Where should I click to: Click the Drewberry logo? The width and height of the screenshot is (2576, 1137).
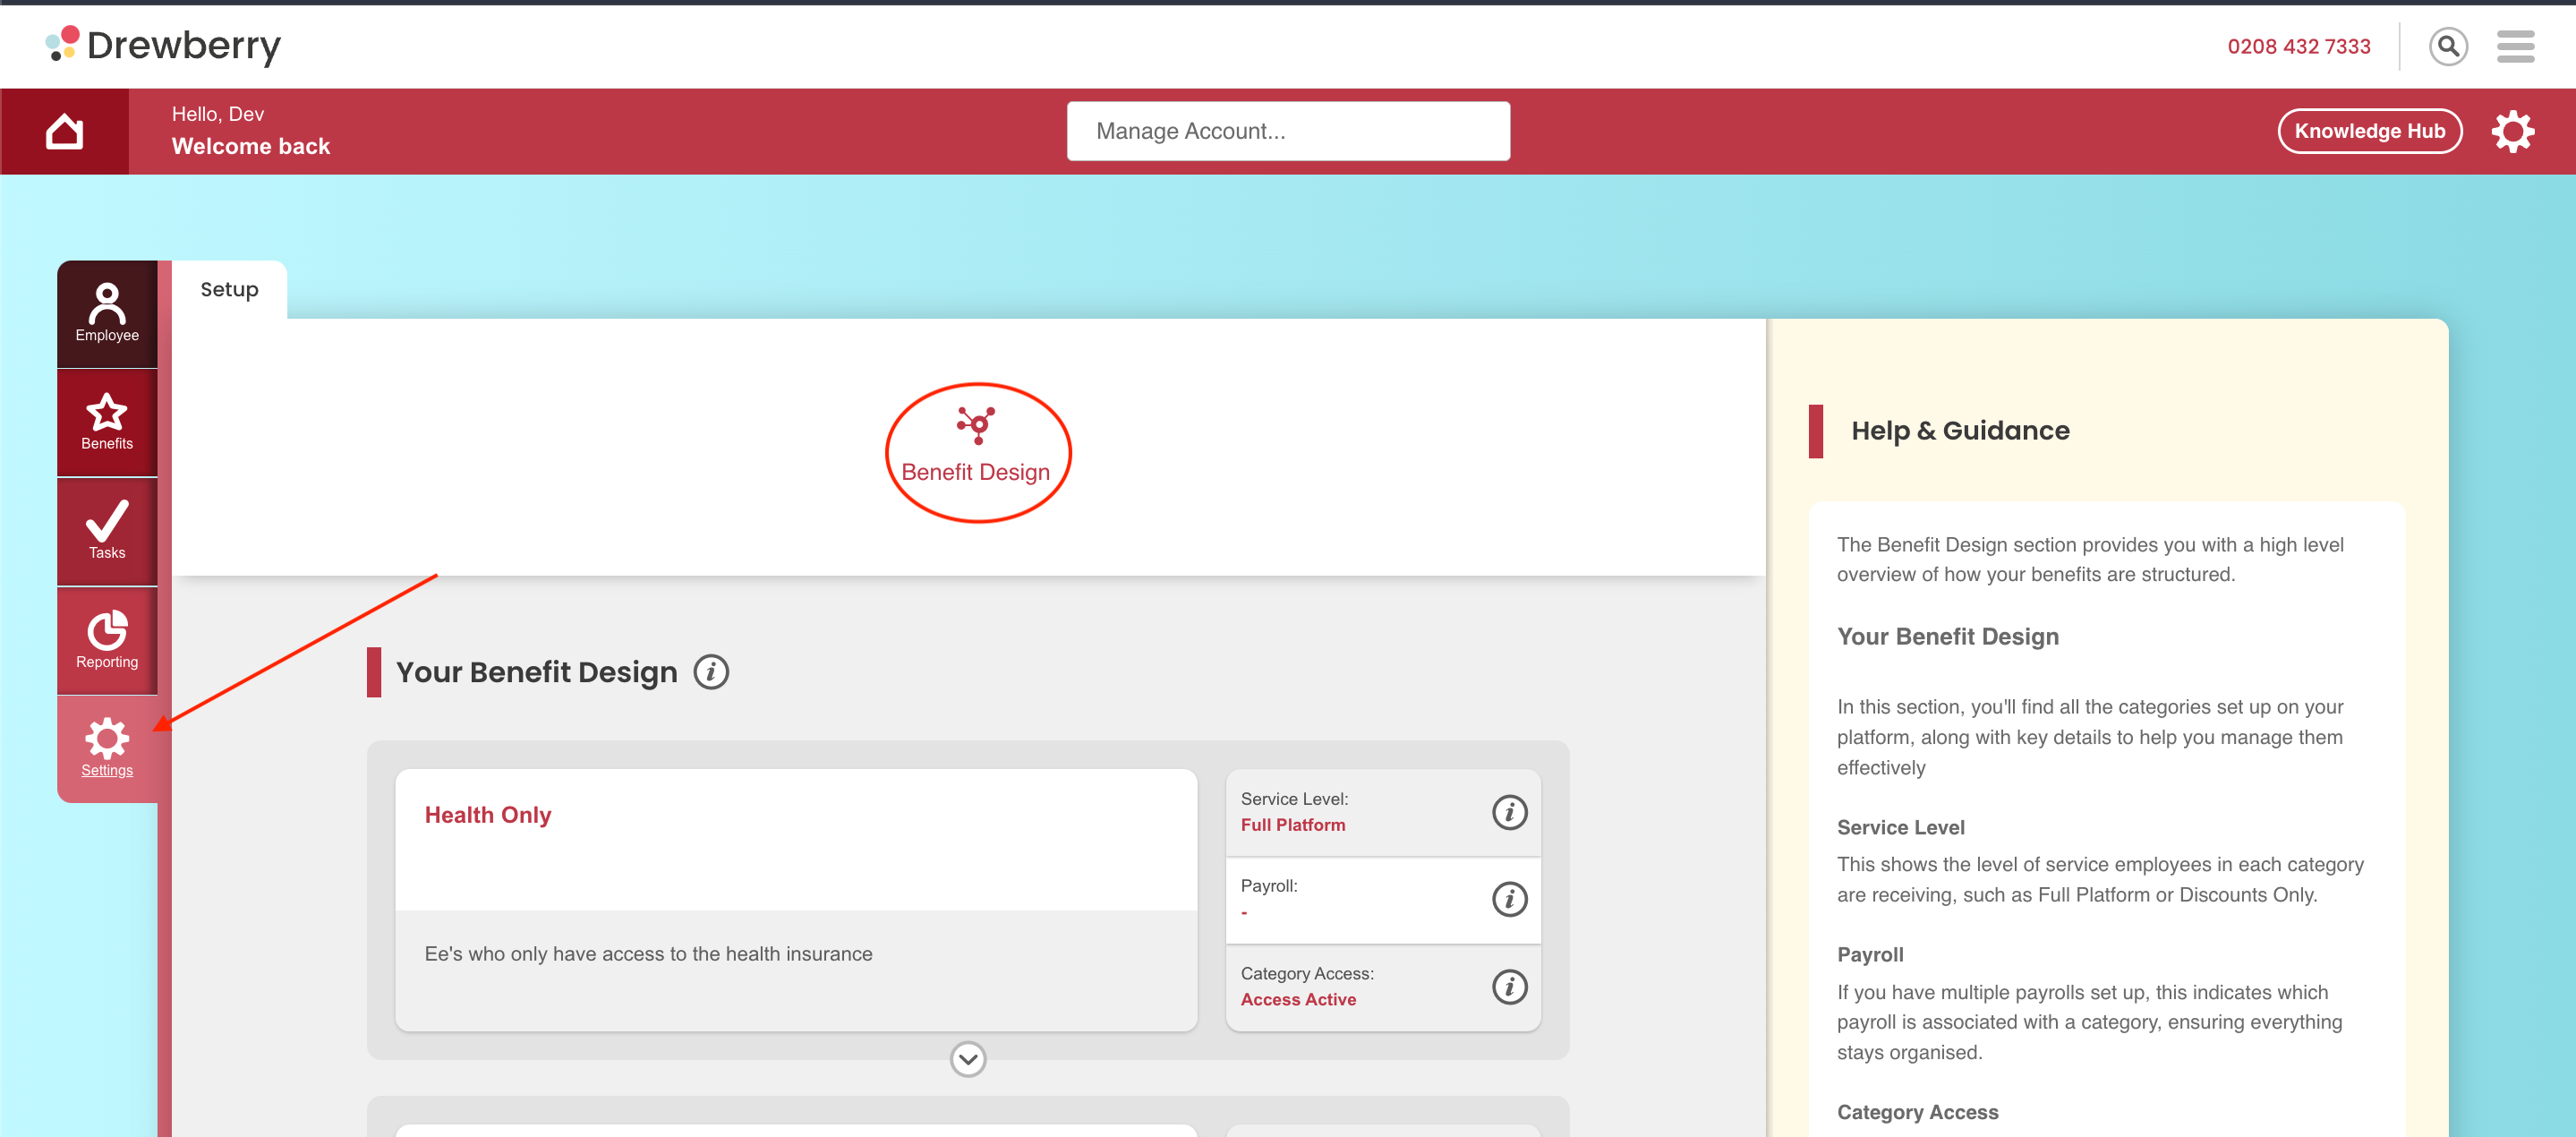[164, 45]
